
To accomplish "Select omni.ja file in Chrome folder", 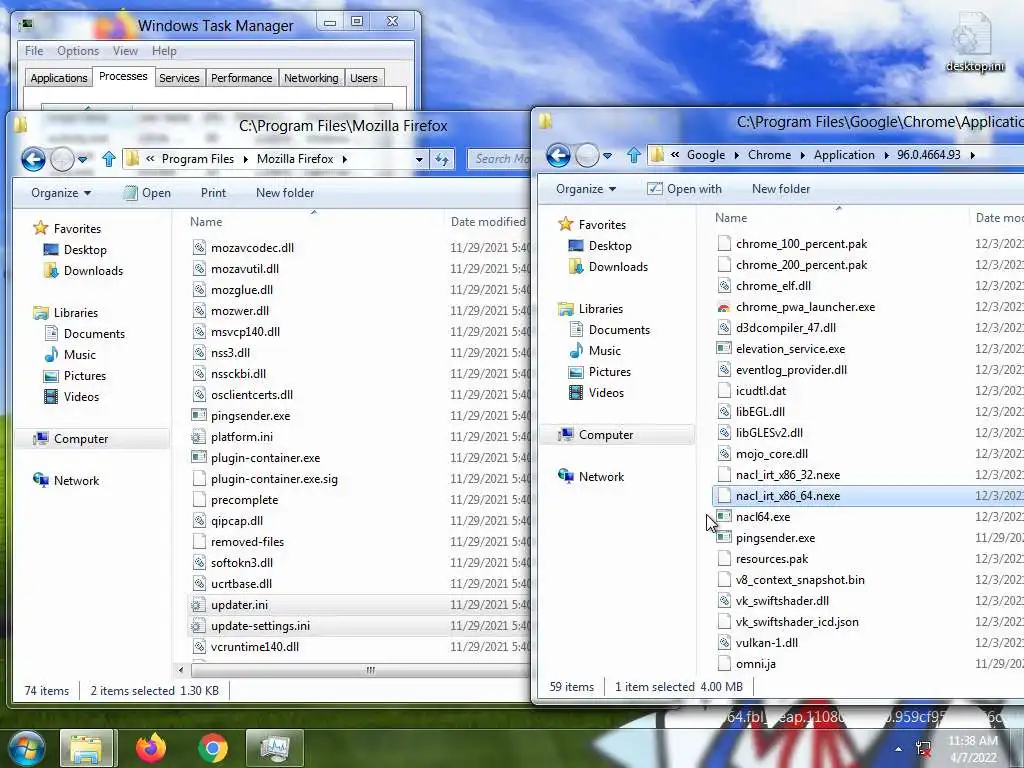I will coord(756,664).
